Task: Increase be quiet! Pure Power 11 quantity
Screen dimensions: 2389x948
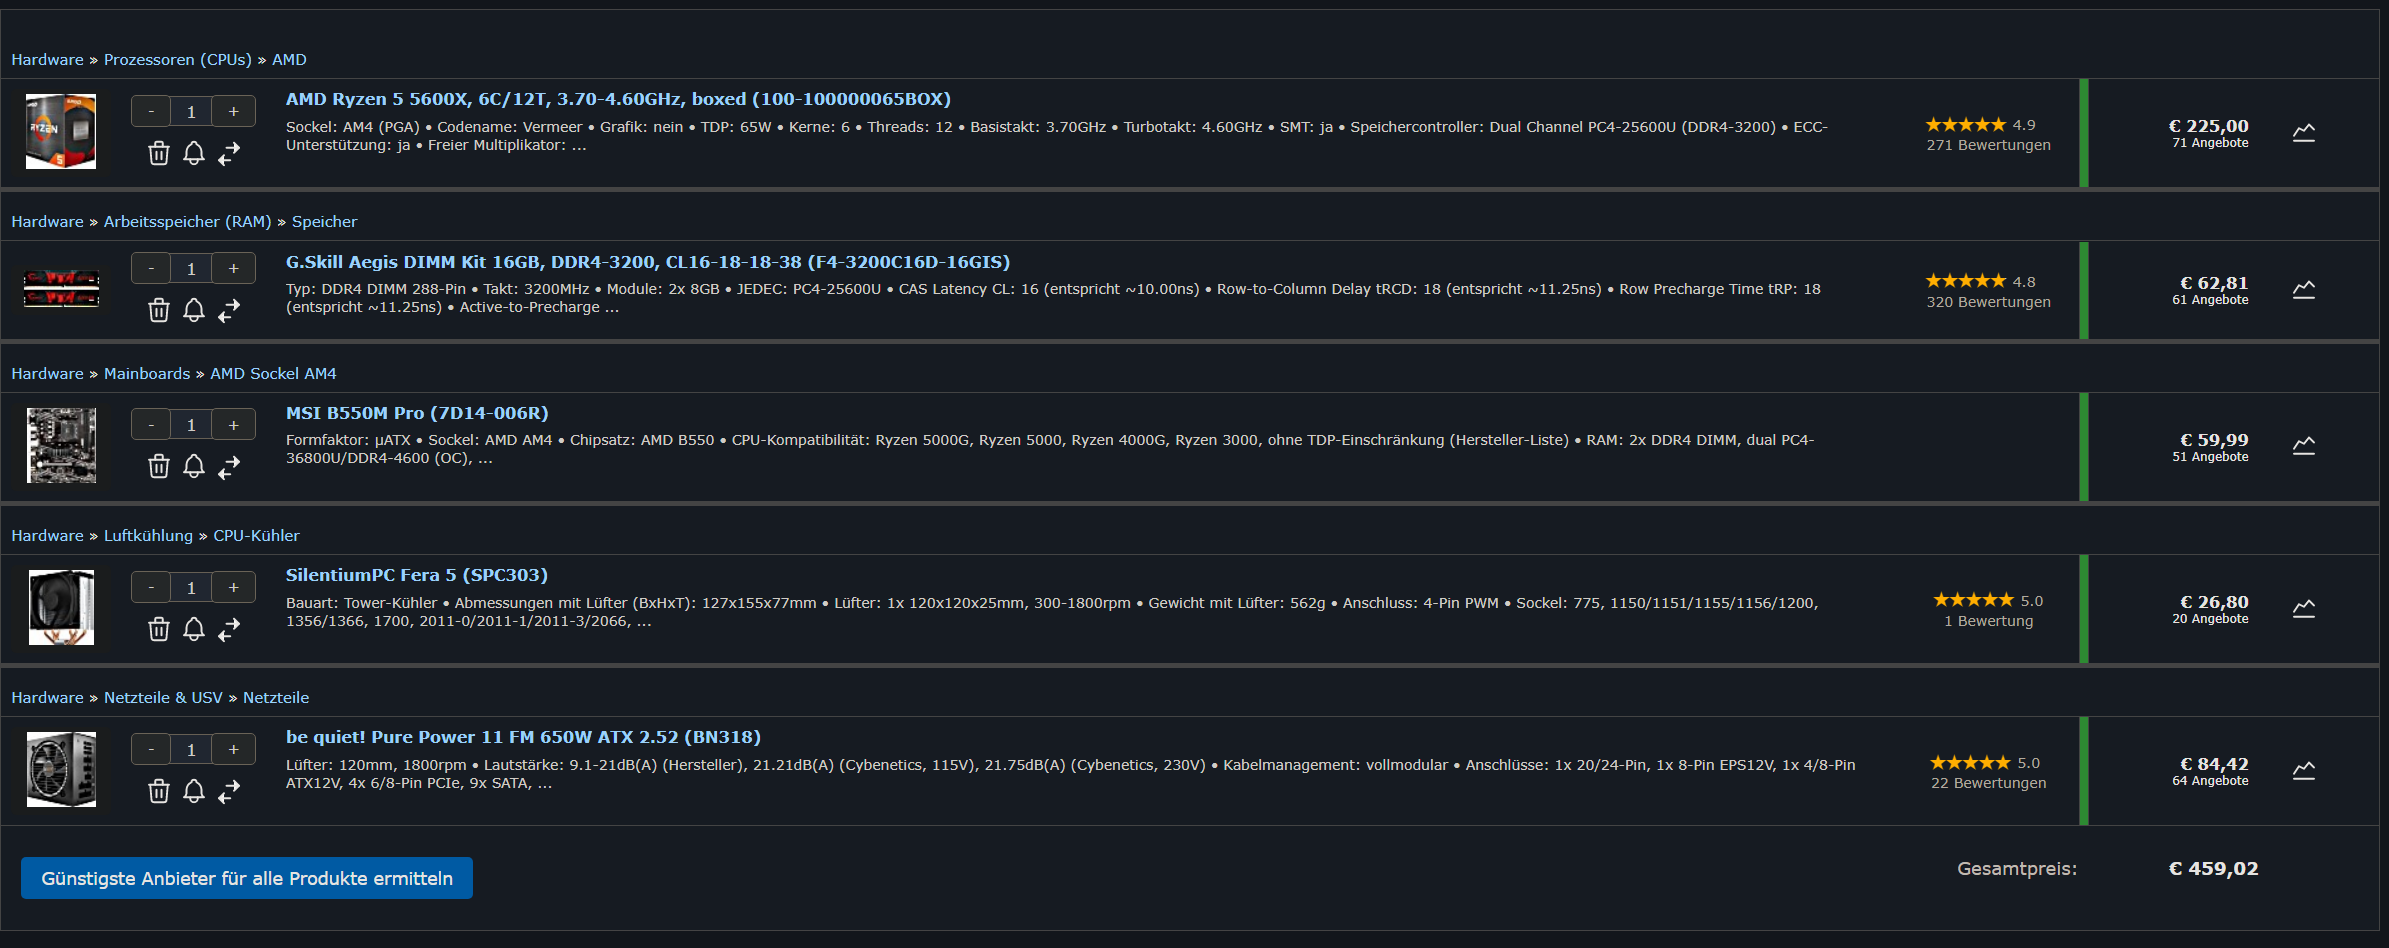Action: pyautogui.click(x=234, y=749)
